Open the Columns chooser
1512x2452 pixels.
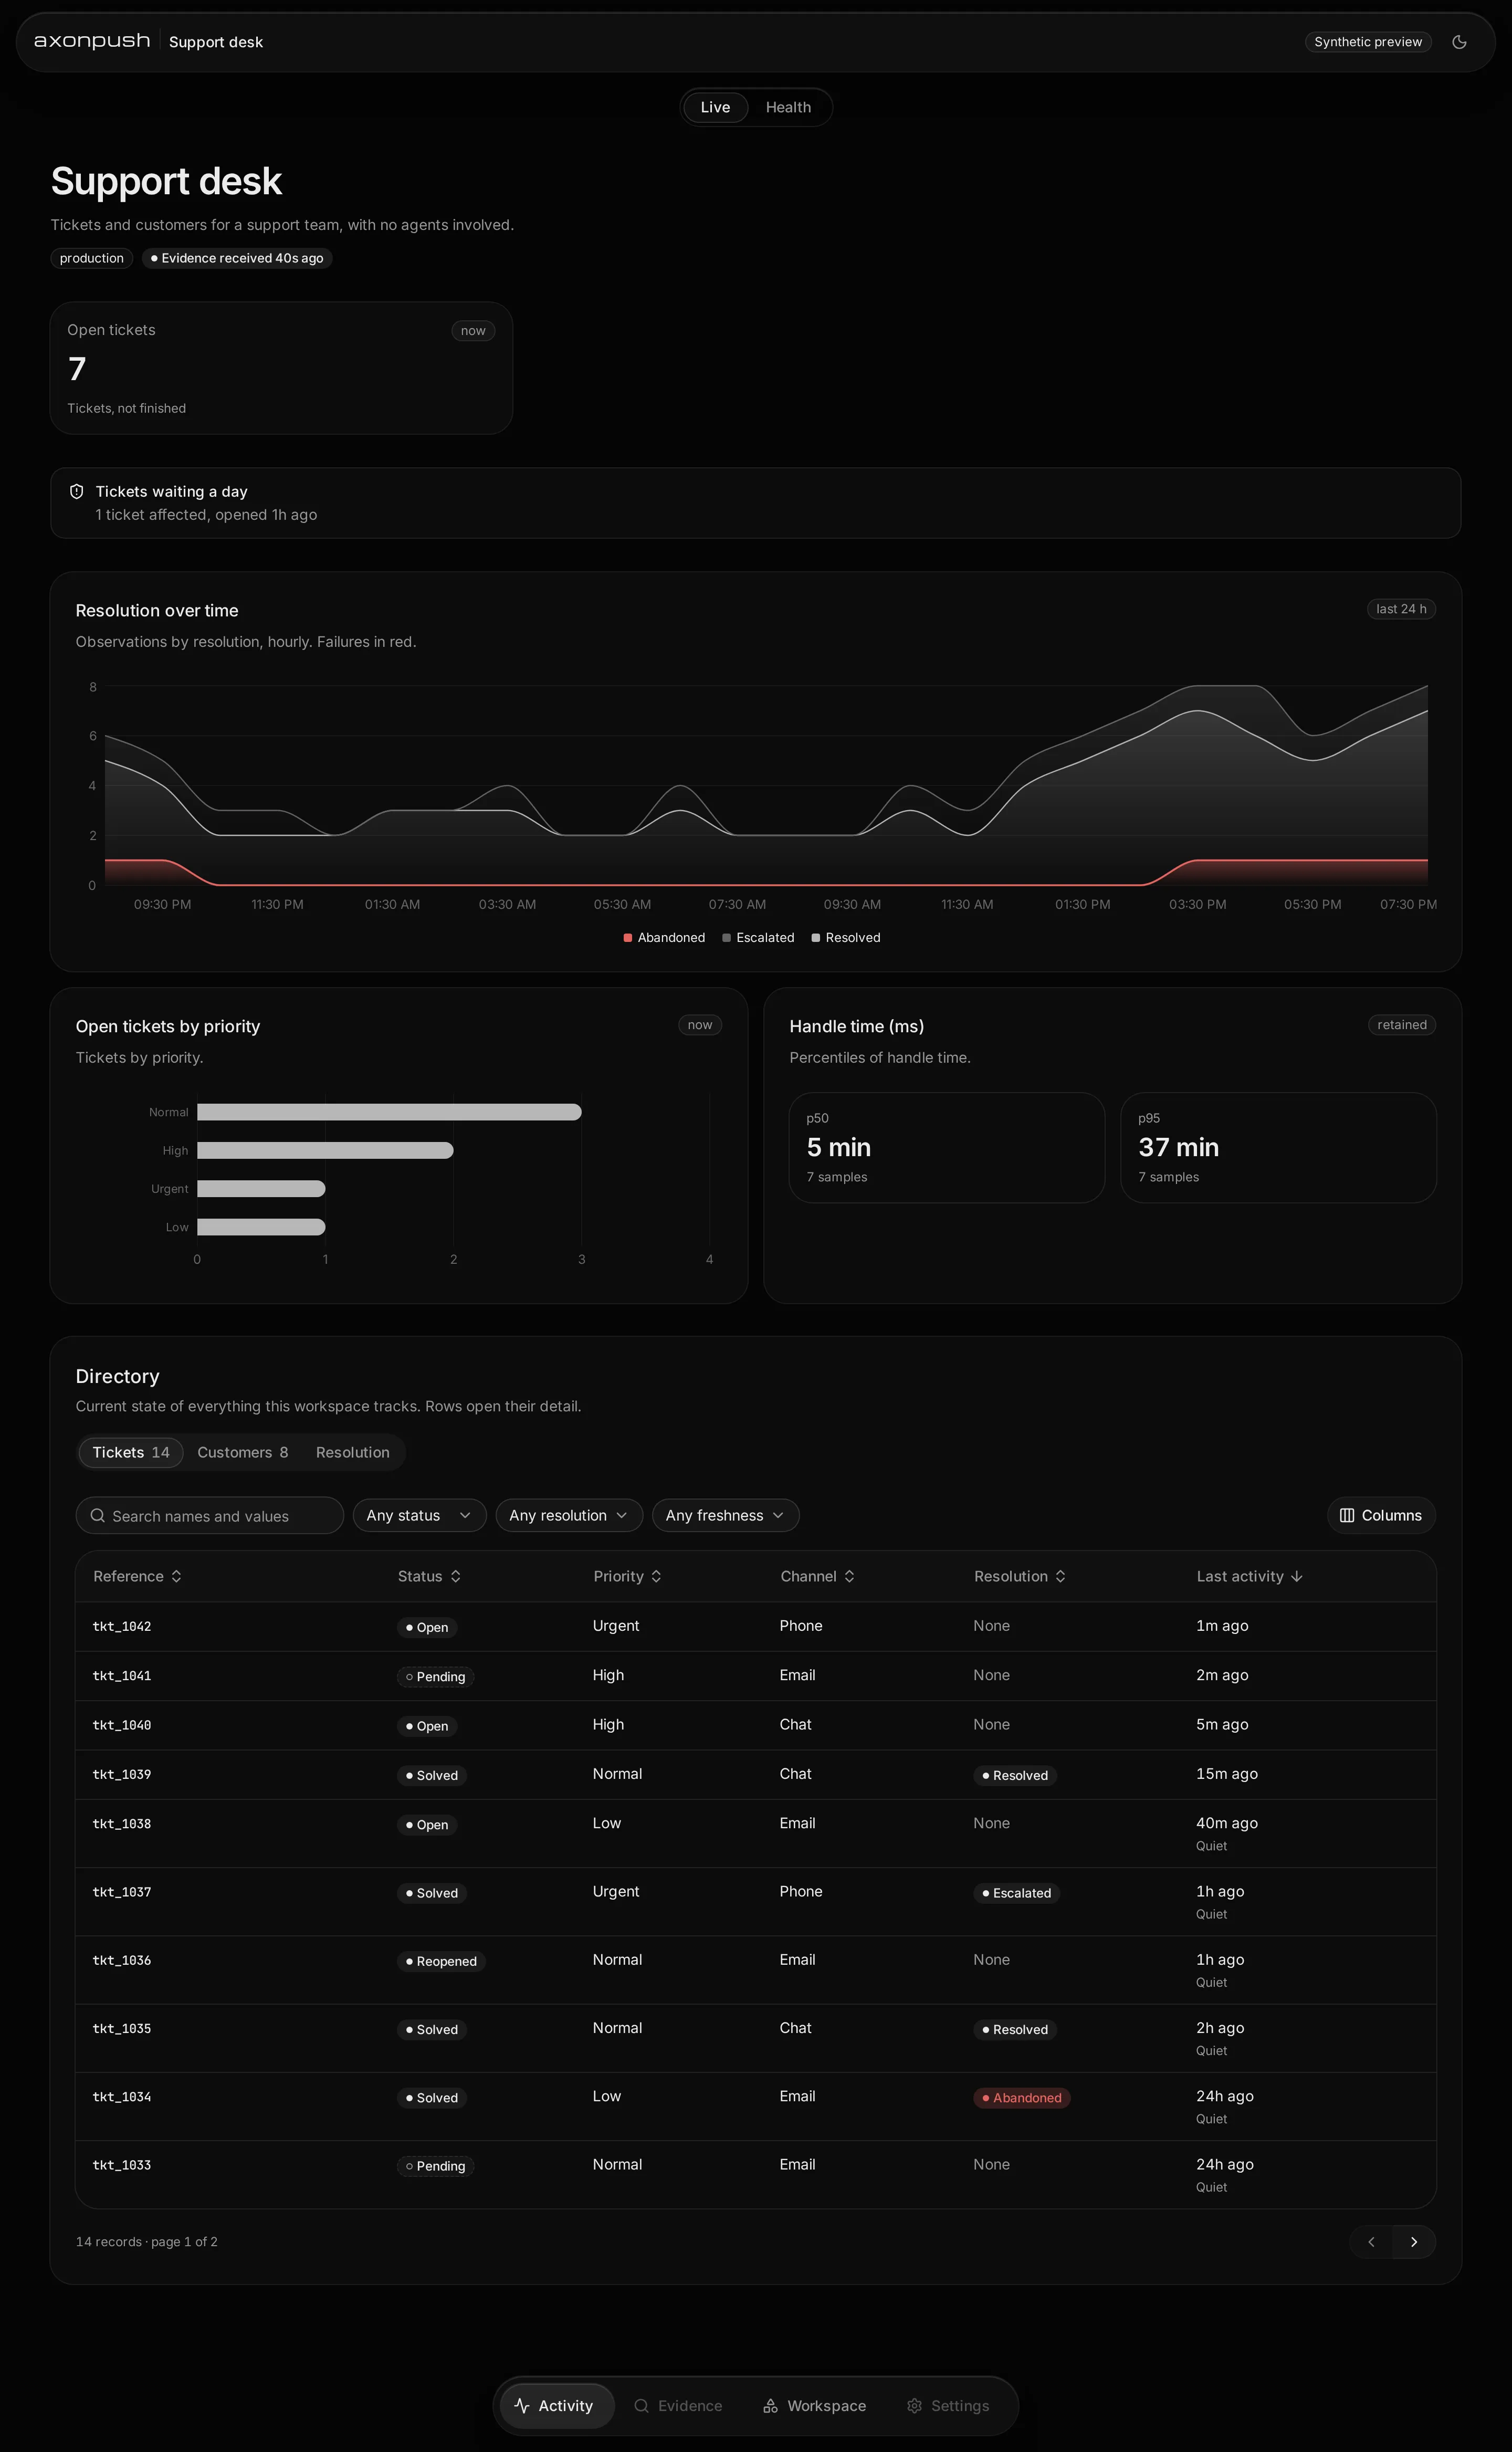click(x=1381, y=1515)
